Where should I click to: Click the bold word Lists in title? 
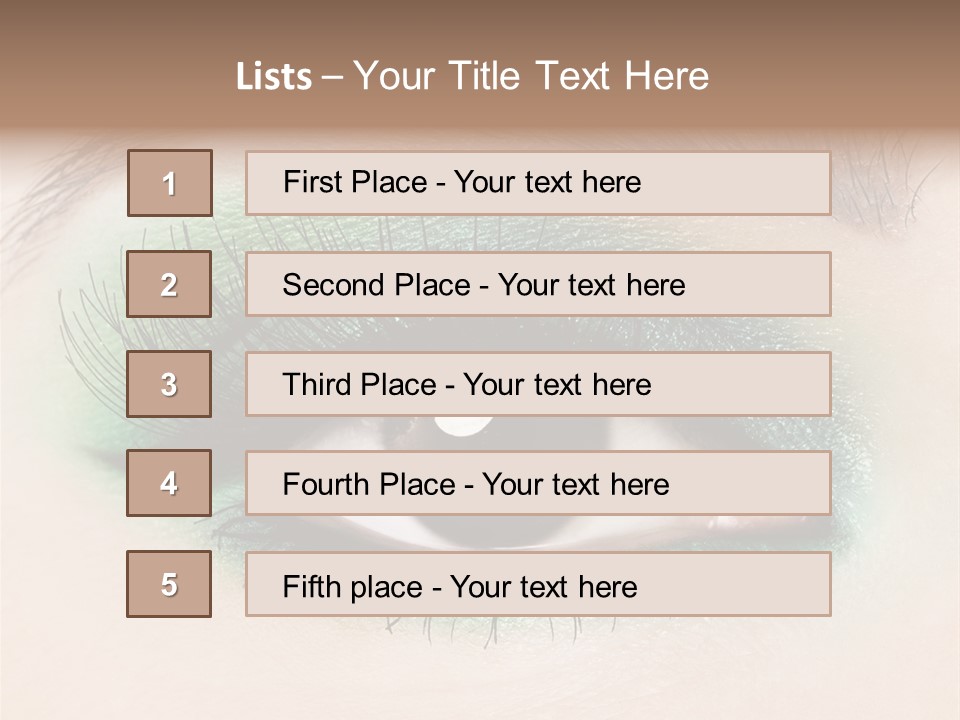[274, 77]
